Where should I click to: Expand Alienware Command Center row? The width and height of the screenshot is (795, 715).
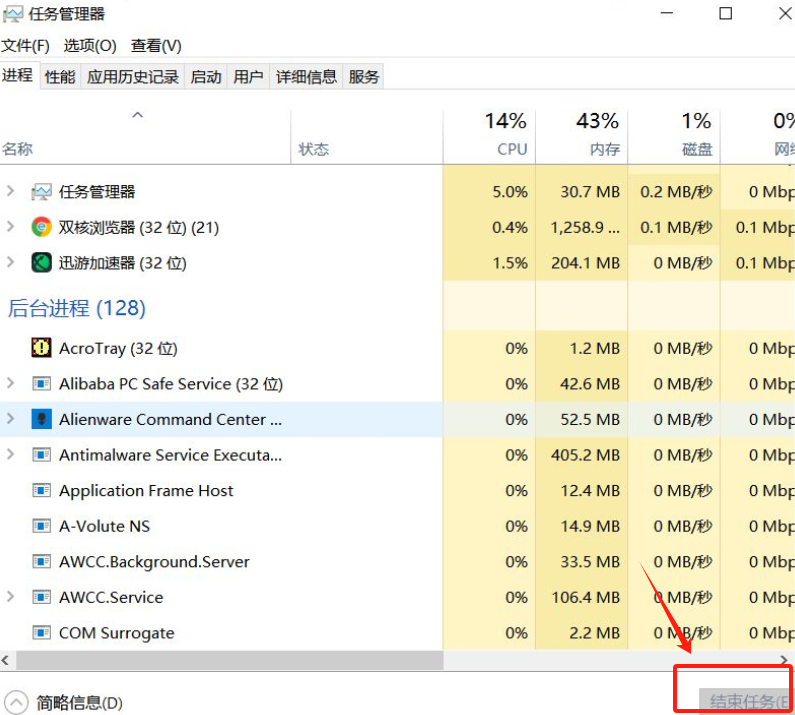click(10, 419)
